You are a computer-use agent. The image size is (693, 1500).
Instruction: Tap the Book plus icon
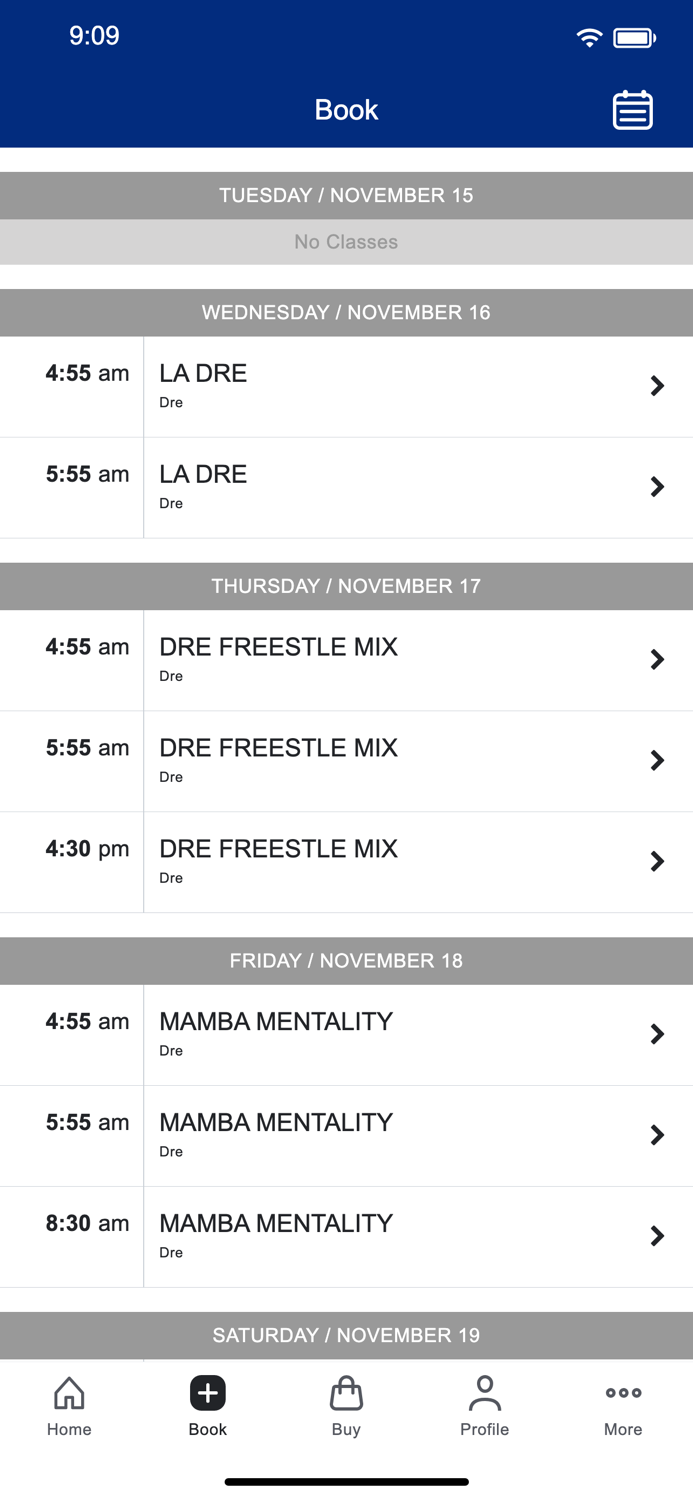[x=207, y=1392]
